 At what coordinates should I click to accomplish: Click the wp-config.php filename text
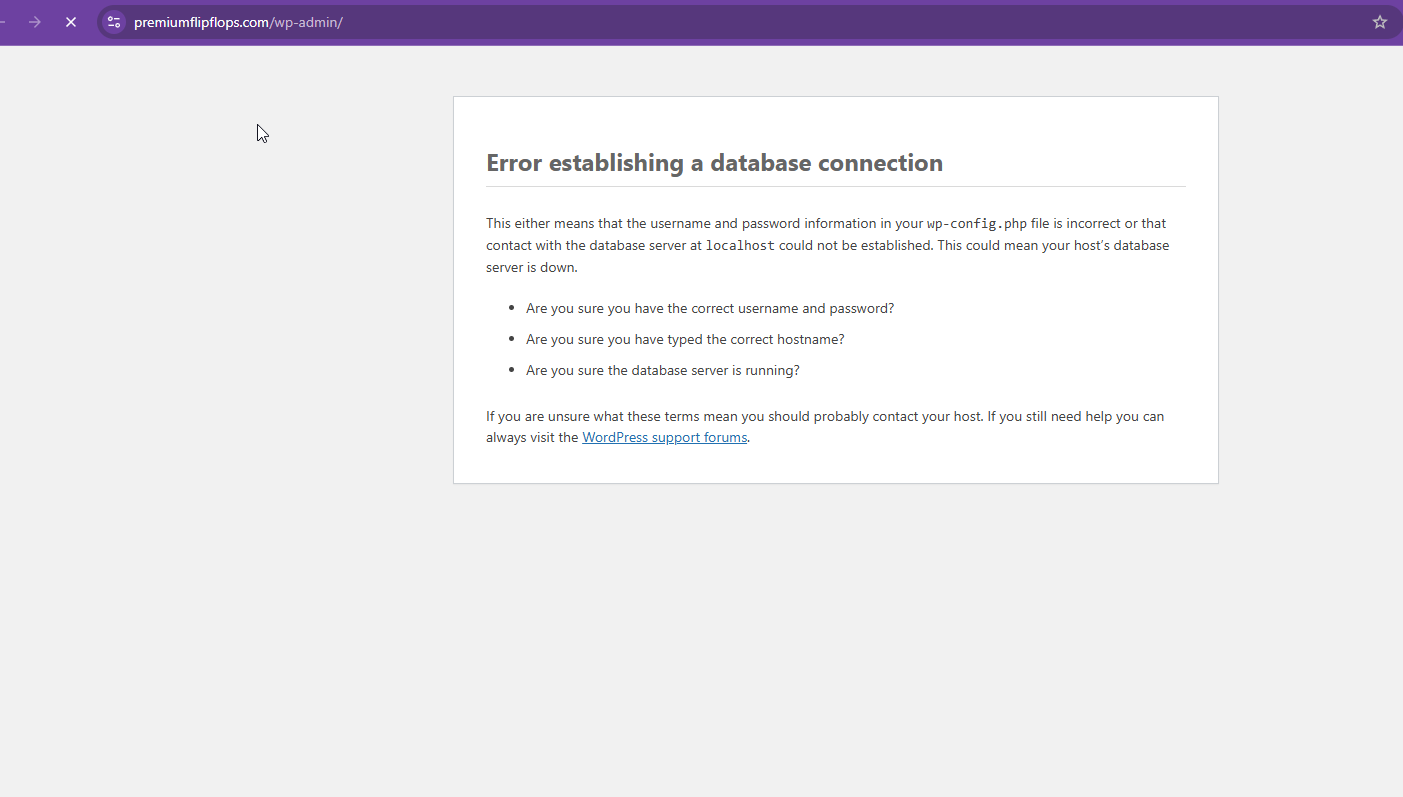[x=976, y=224]
